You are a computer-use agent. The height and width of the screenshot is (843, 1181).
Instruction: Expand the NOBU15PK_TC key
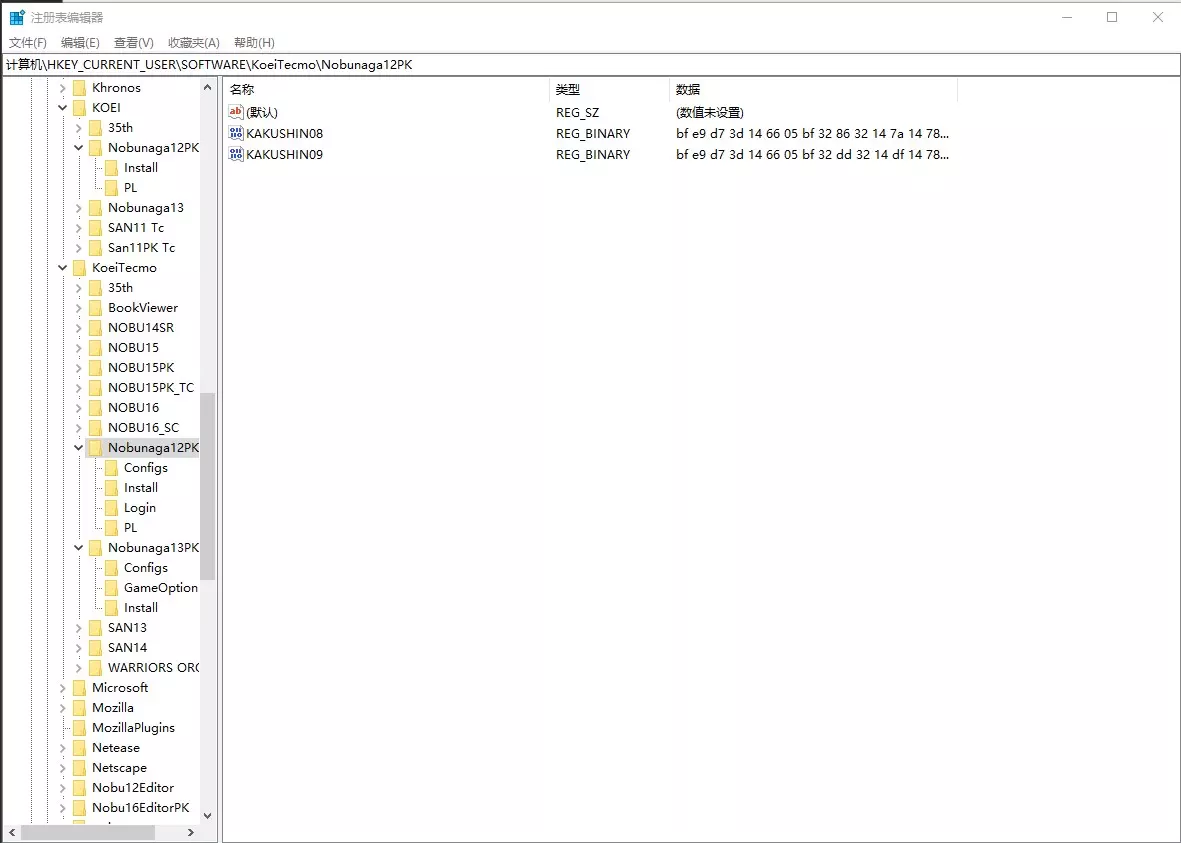pyautogui.click(x=78, y=387)
